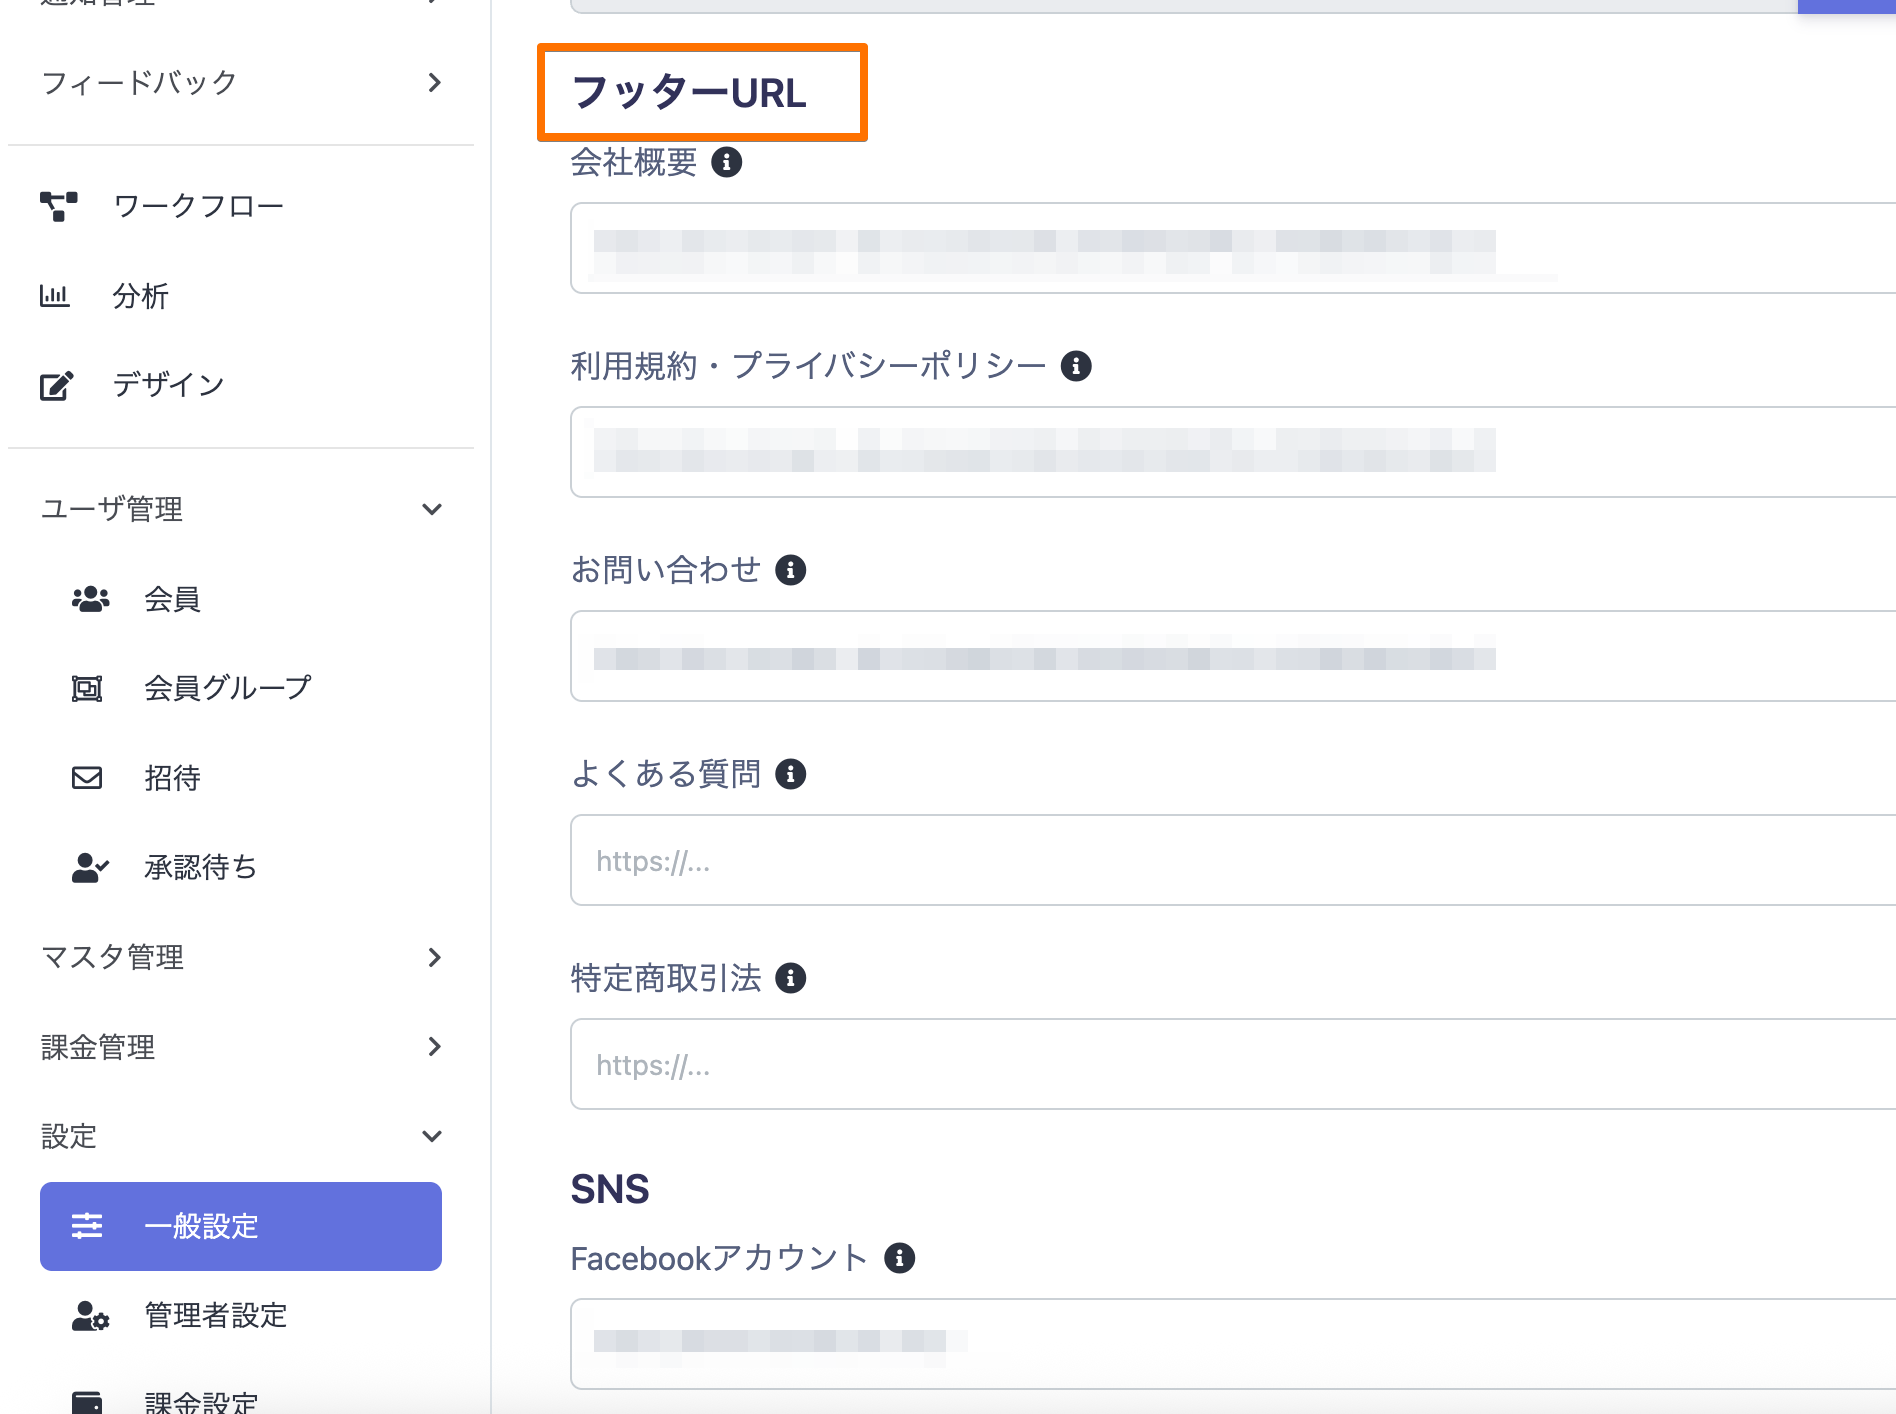Click info icon next to 特定商取引法
Image resolution: width=1896 pixels, height=1414 pixels.
tap(791, 978)
